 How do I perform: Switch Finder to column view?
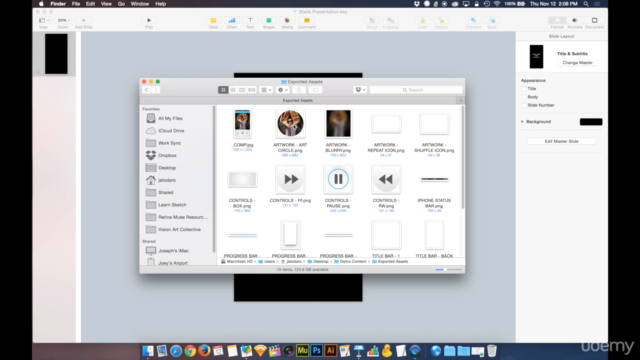(x=242, y=90)
